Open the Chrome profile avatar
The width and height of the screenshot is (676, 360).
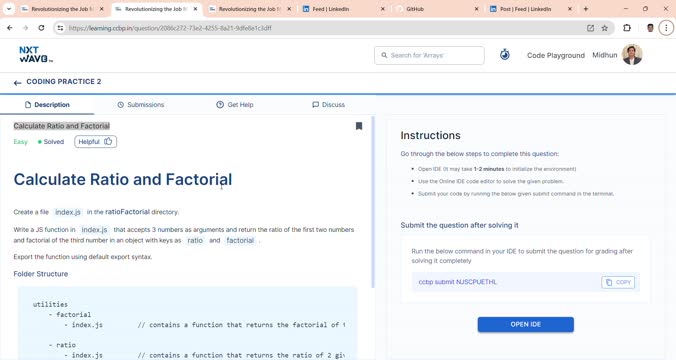tap(650, 28)
